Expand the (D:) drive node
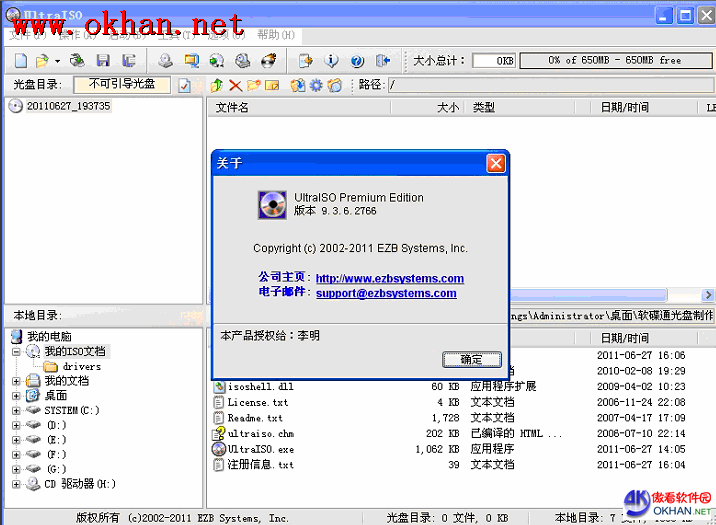The image size is (716, 525). click(x=16, y=425)
